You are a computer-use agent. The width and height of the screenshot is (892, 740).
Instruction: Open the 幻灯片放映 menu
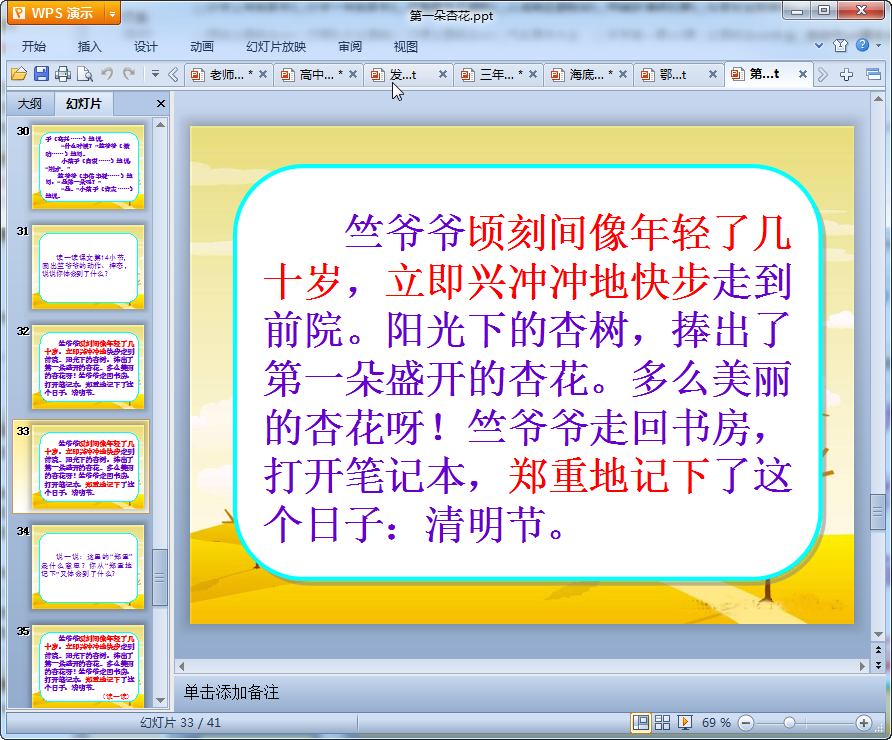click(x=276, y=46)
